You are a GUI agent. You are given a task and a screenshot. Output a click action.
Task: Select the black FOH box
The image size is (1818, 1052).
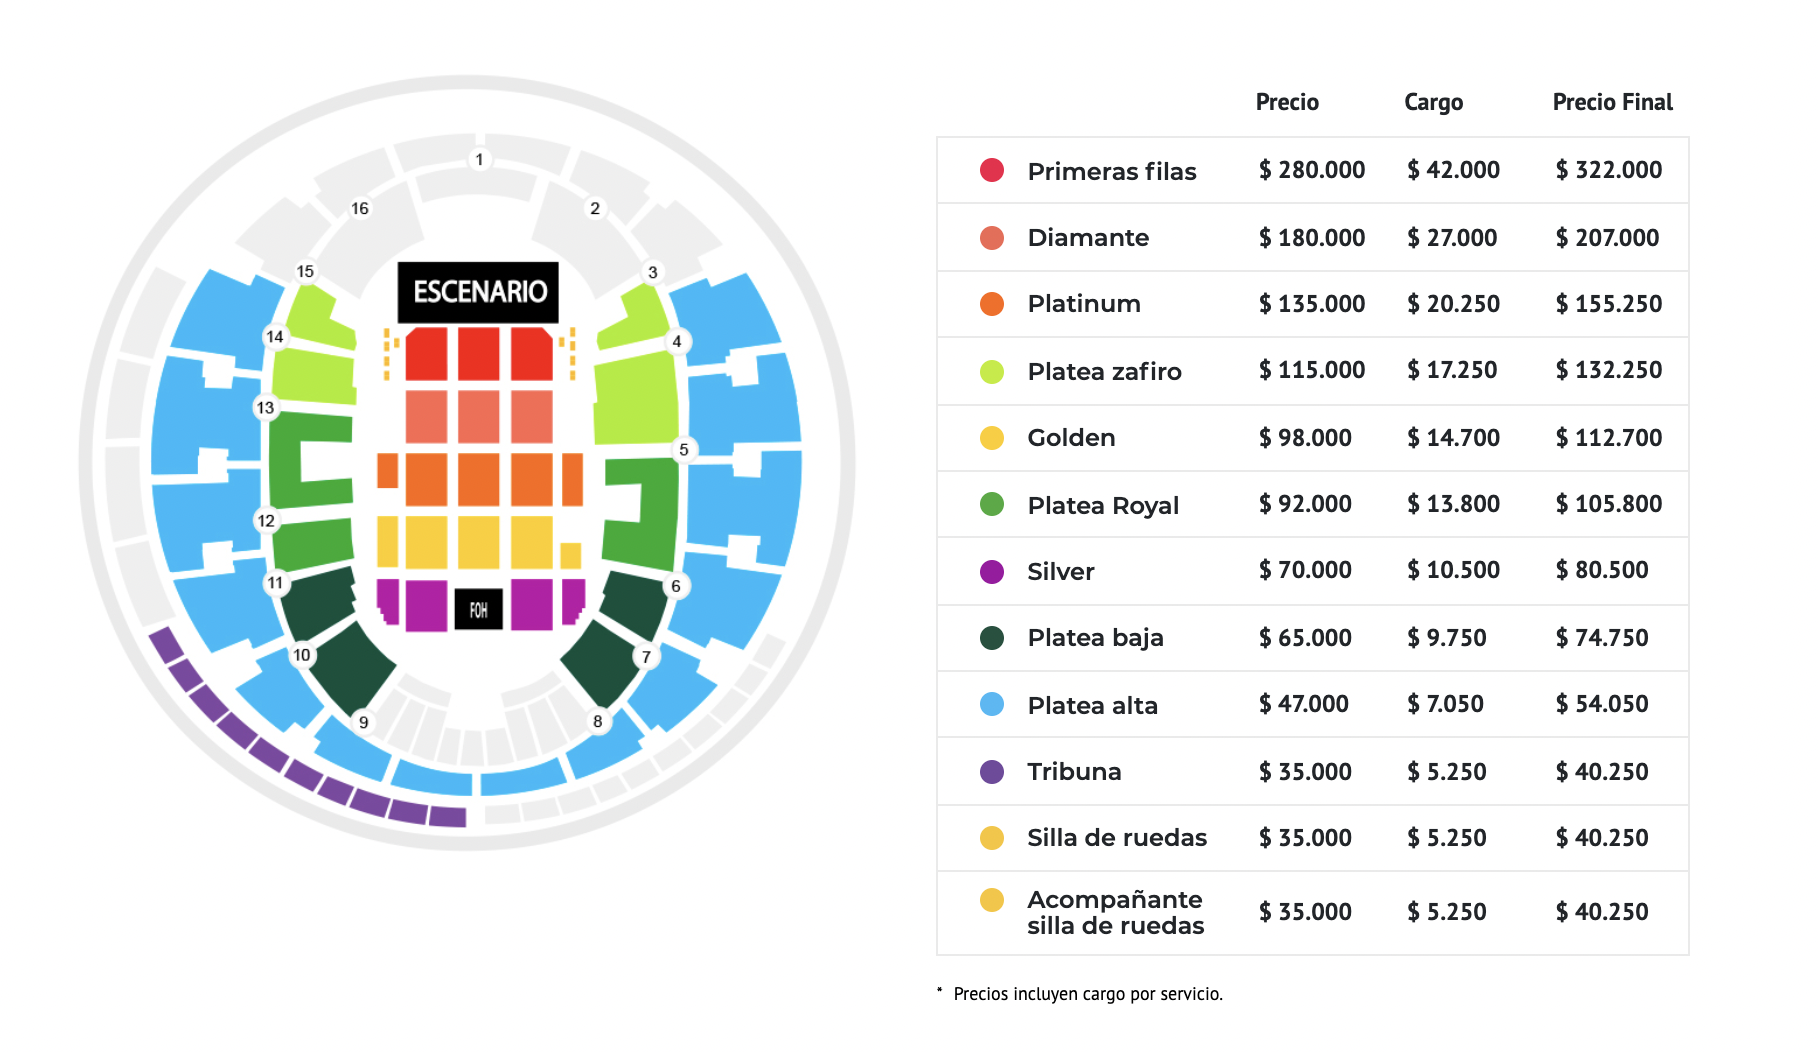478,609
